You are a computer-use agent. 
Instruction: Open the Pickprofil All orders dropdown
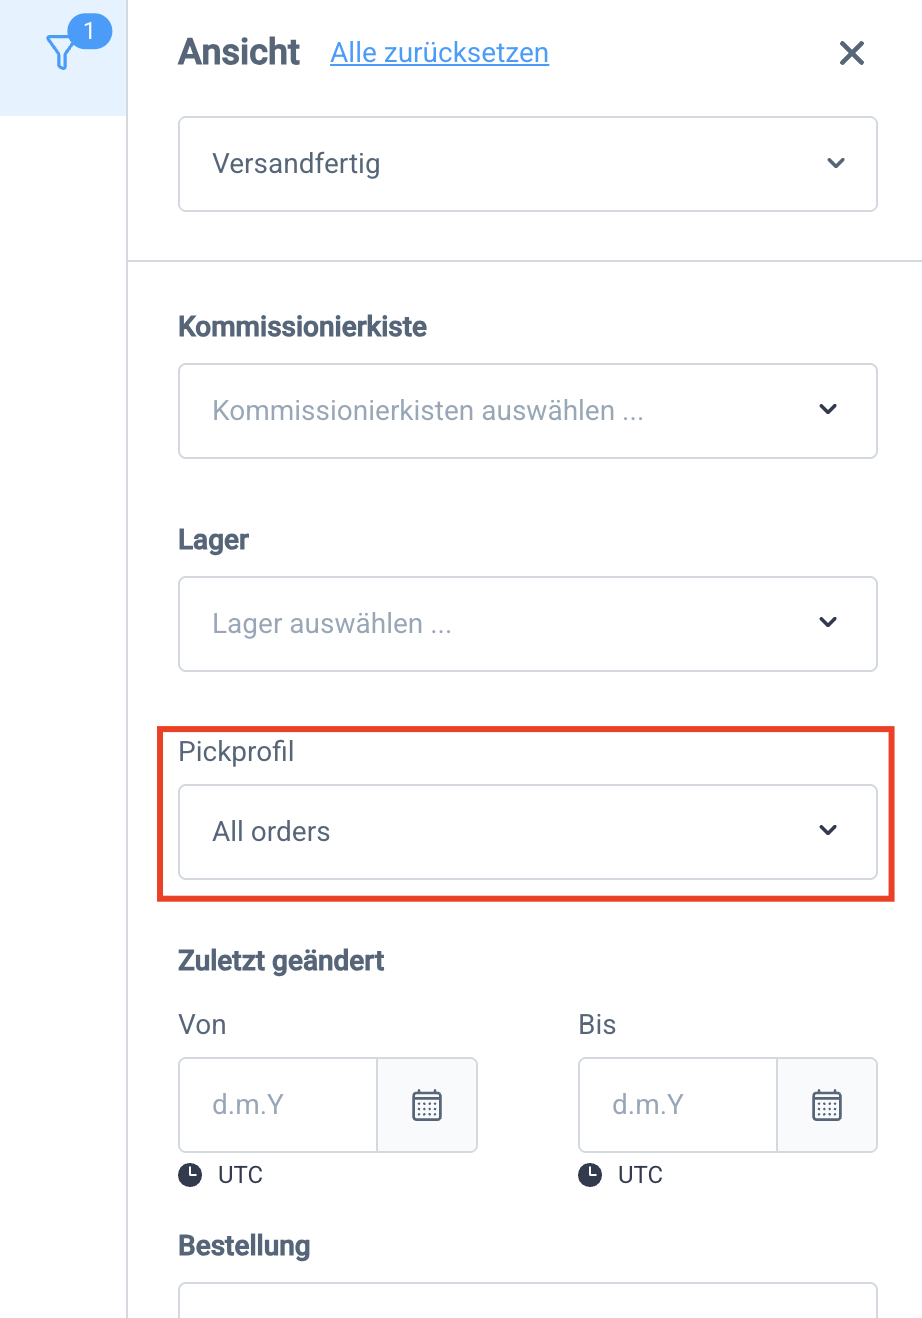click(500, 832)
